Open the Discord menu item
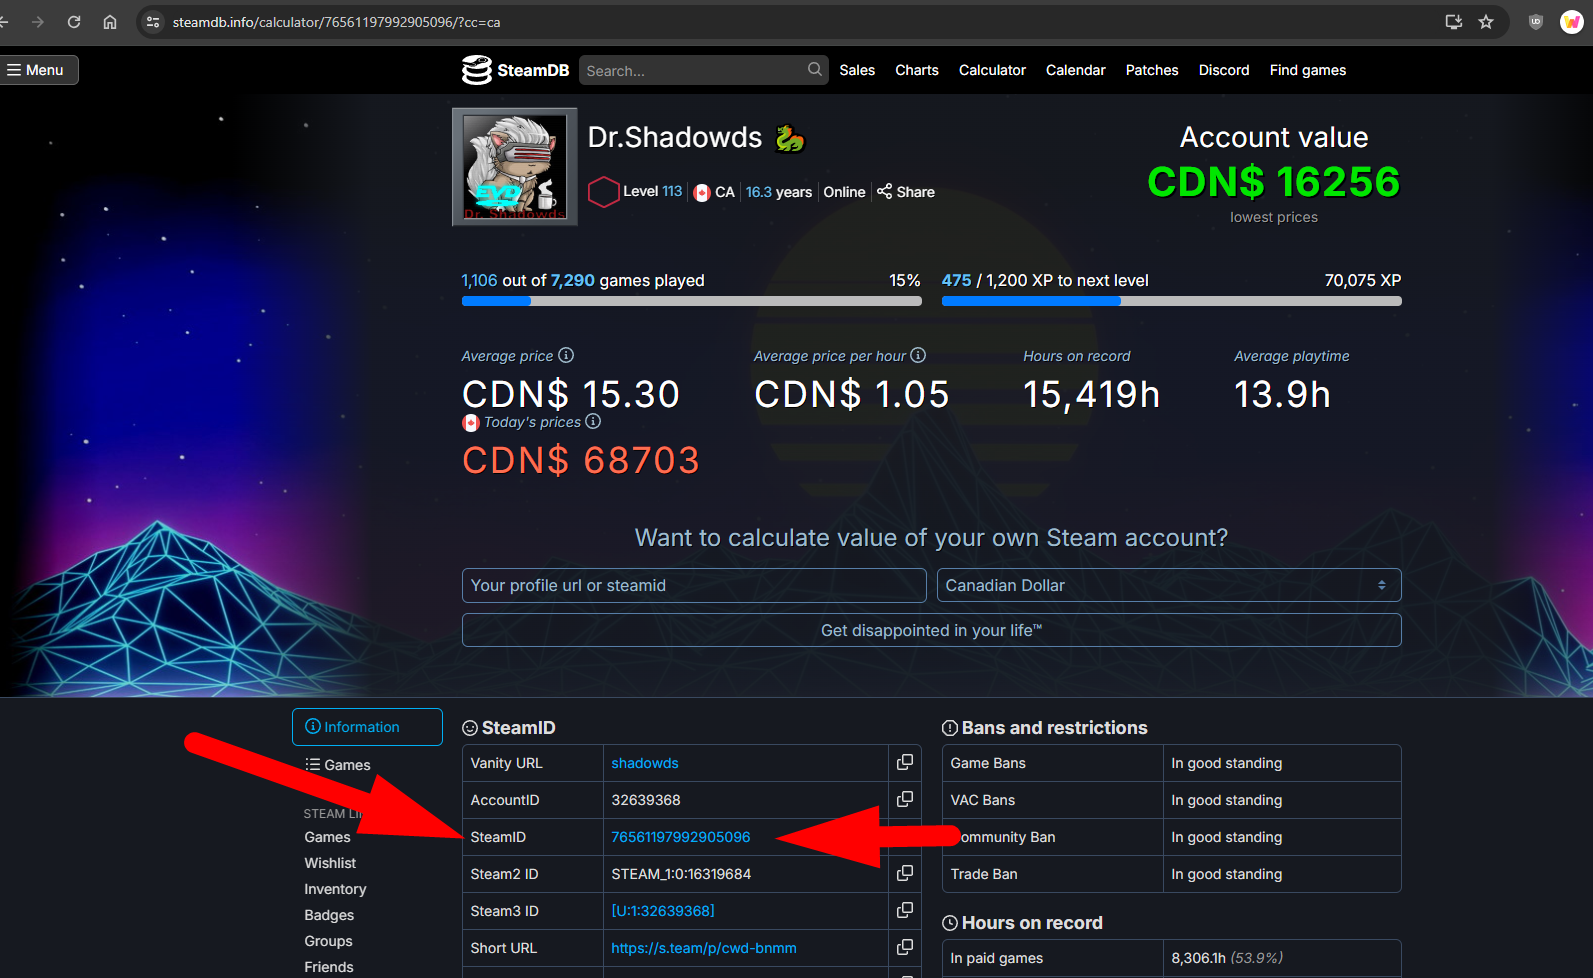Image resolution: width=1593 pixels, height=978 pixels. point(1224,70)
